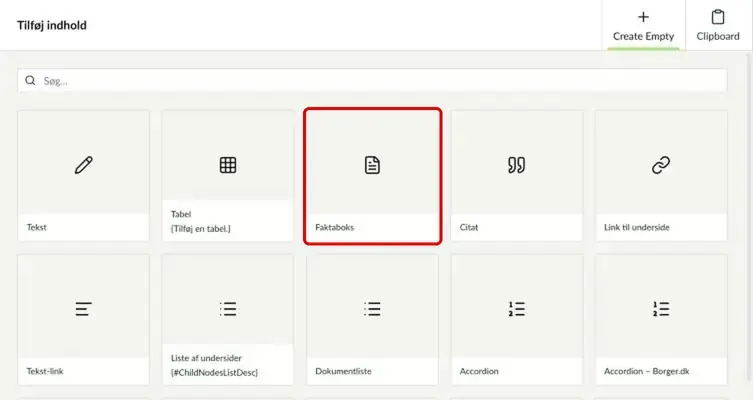Image resolution: width=753 pixels, height=400 pixels.
Task: Focus the Søg search field
Action: tap(372, 81)
